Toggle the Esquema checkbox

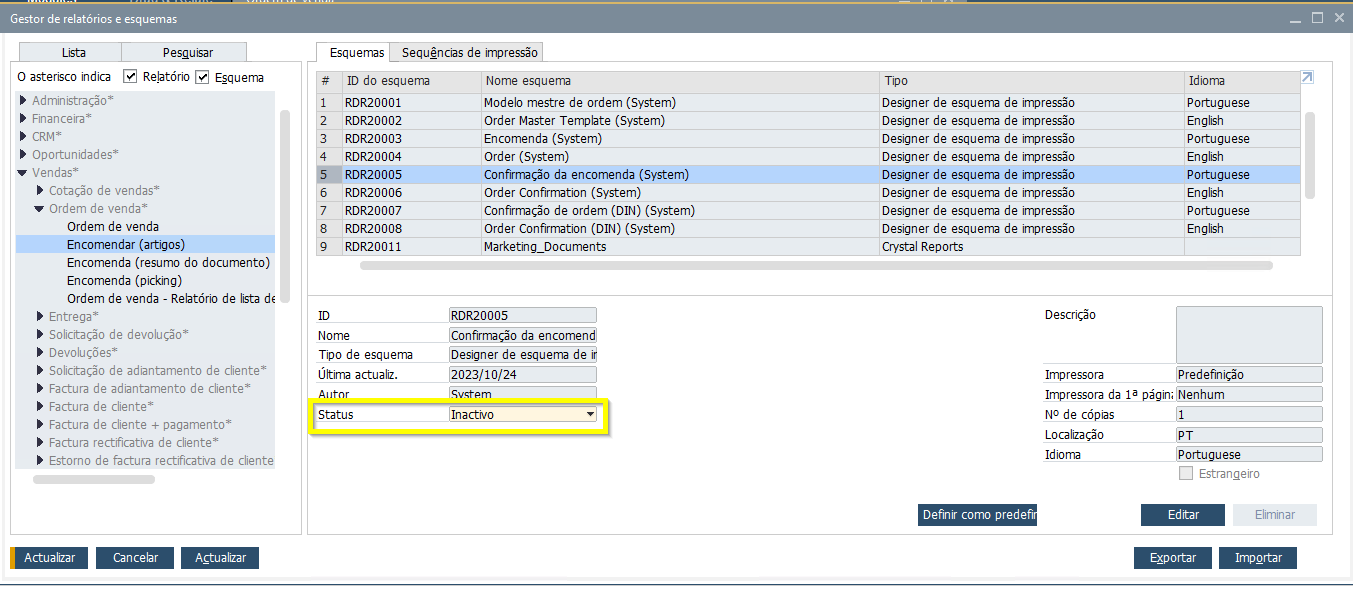click(203, 77)
